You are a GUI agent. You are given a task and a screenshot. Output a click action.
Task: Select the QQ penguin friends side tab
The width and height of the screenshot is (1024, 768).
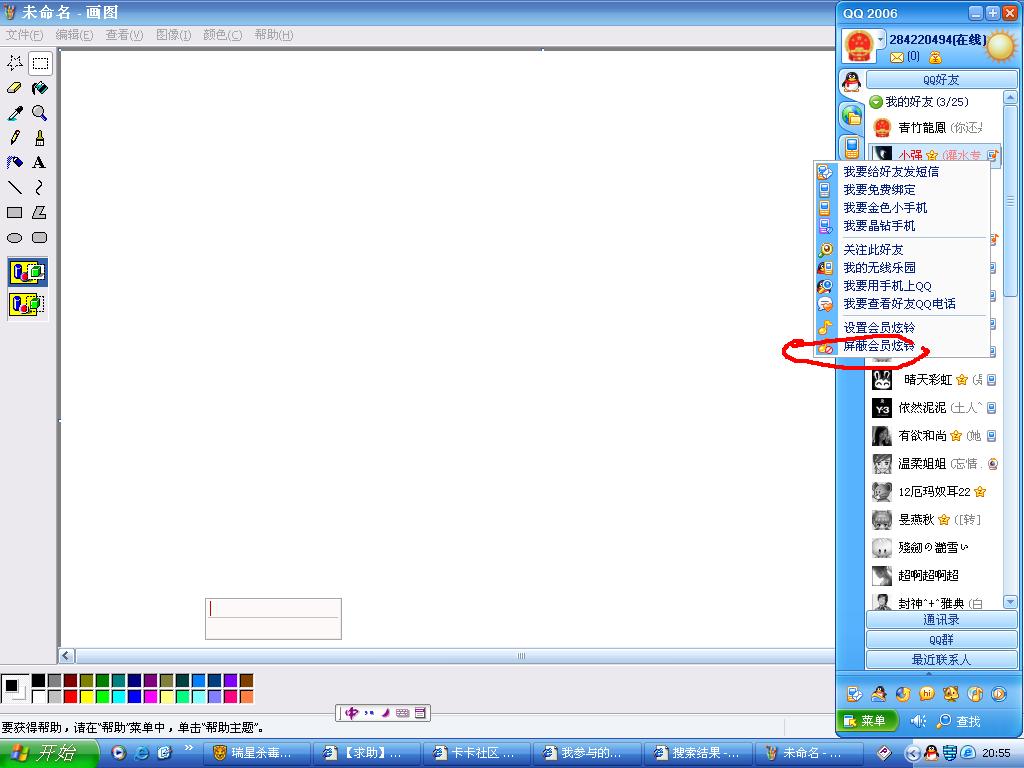(851, 82)
